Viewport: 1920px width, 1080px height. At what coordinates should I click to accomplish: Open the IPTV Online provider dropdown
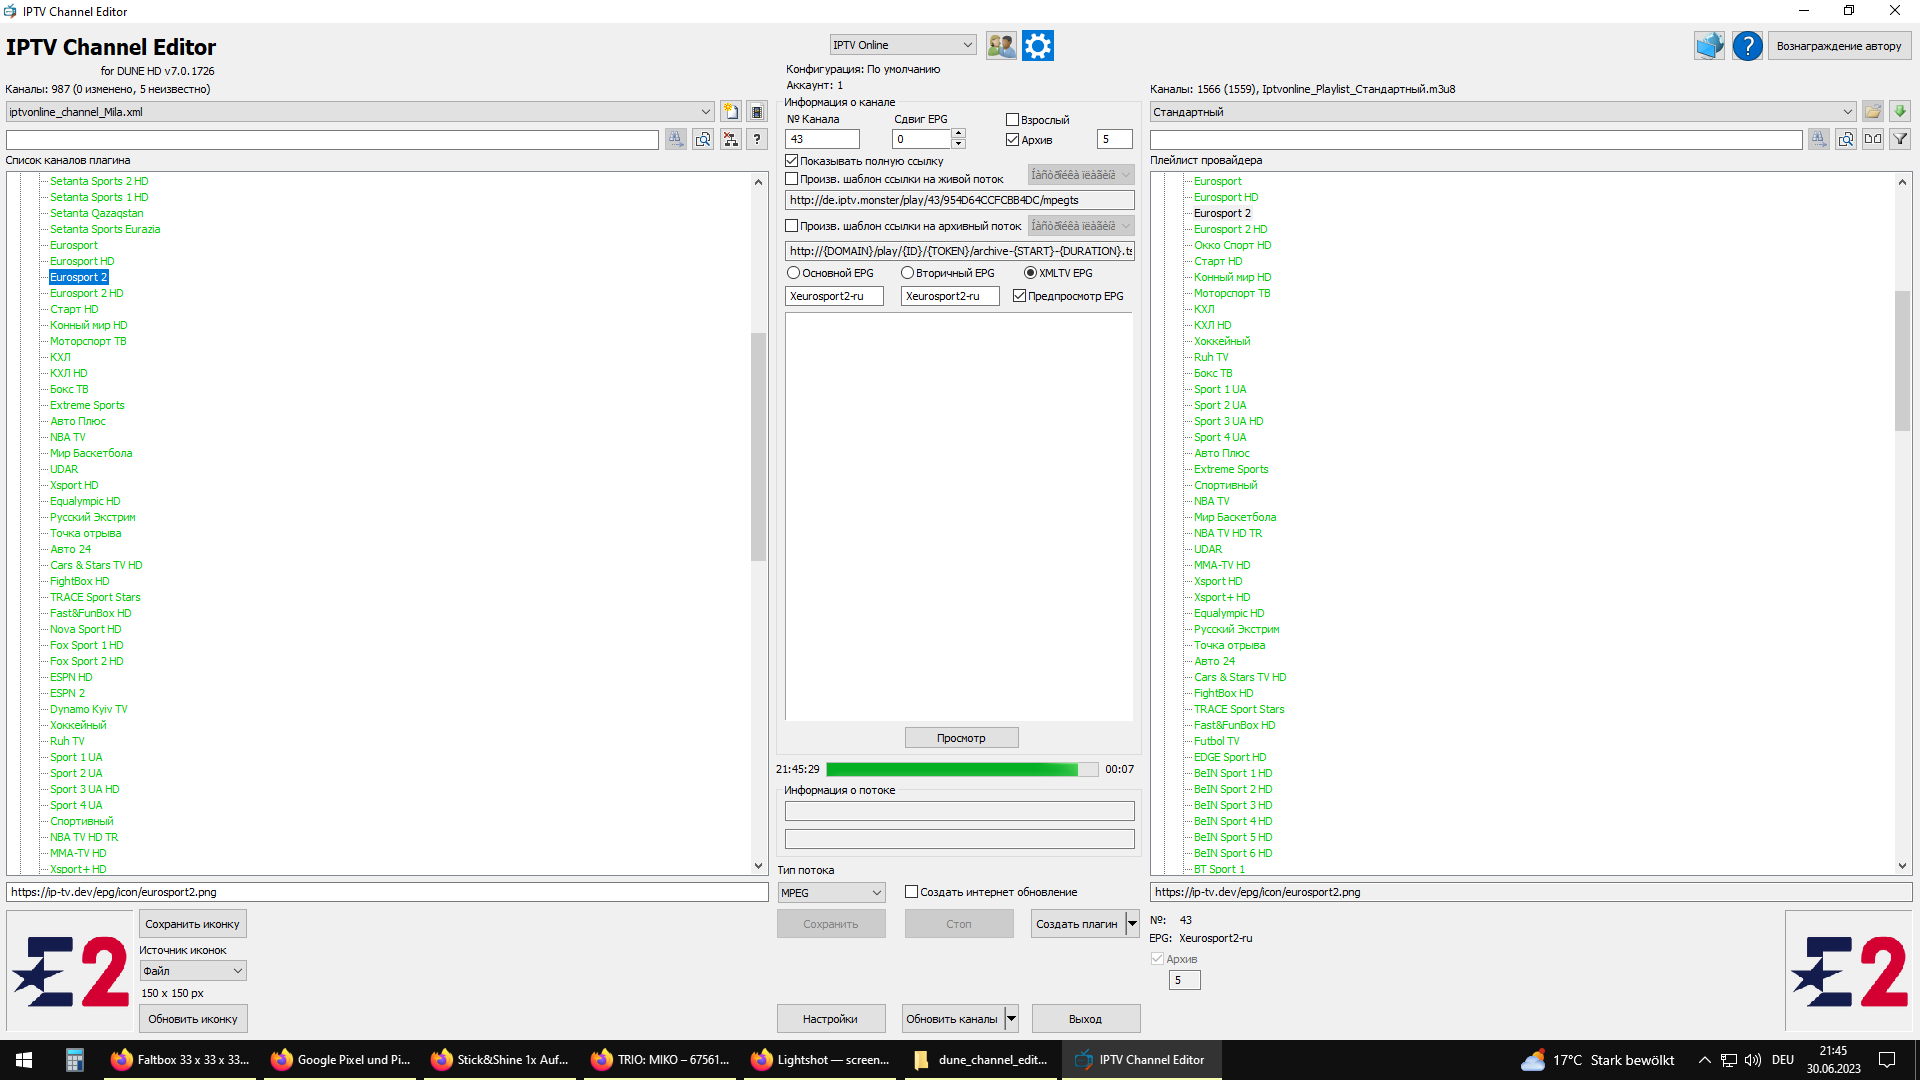pyautogui.click(x=902, y=45)
